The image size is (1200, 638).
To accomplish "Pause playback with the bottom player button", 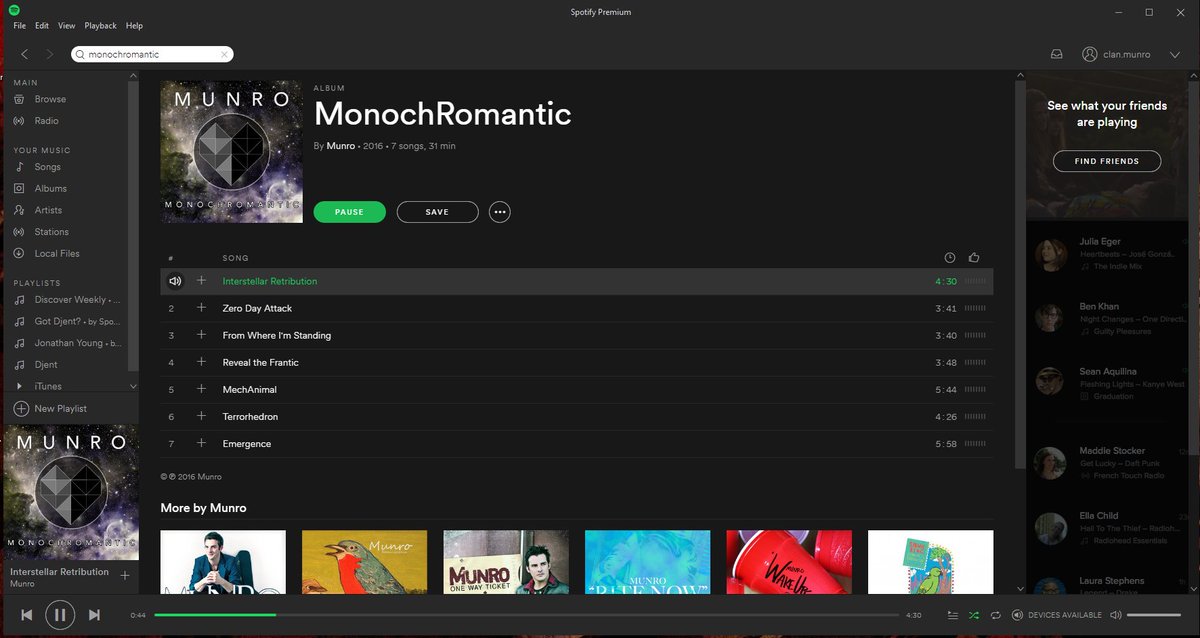I will click(60, 615).
